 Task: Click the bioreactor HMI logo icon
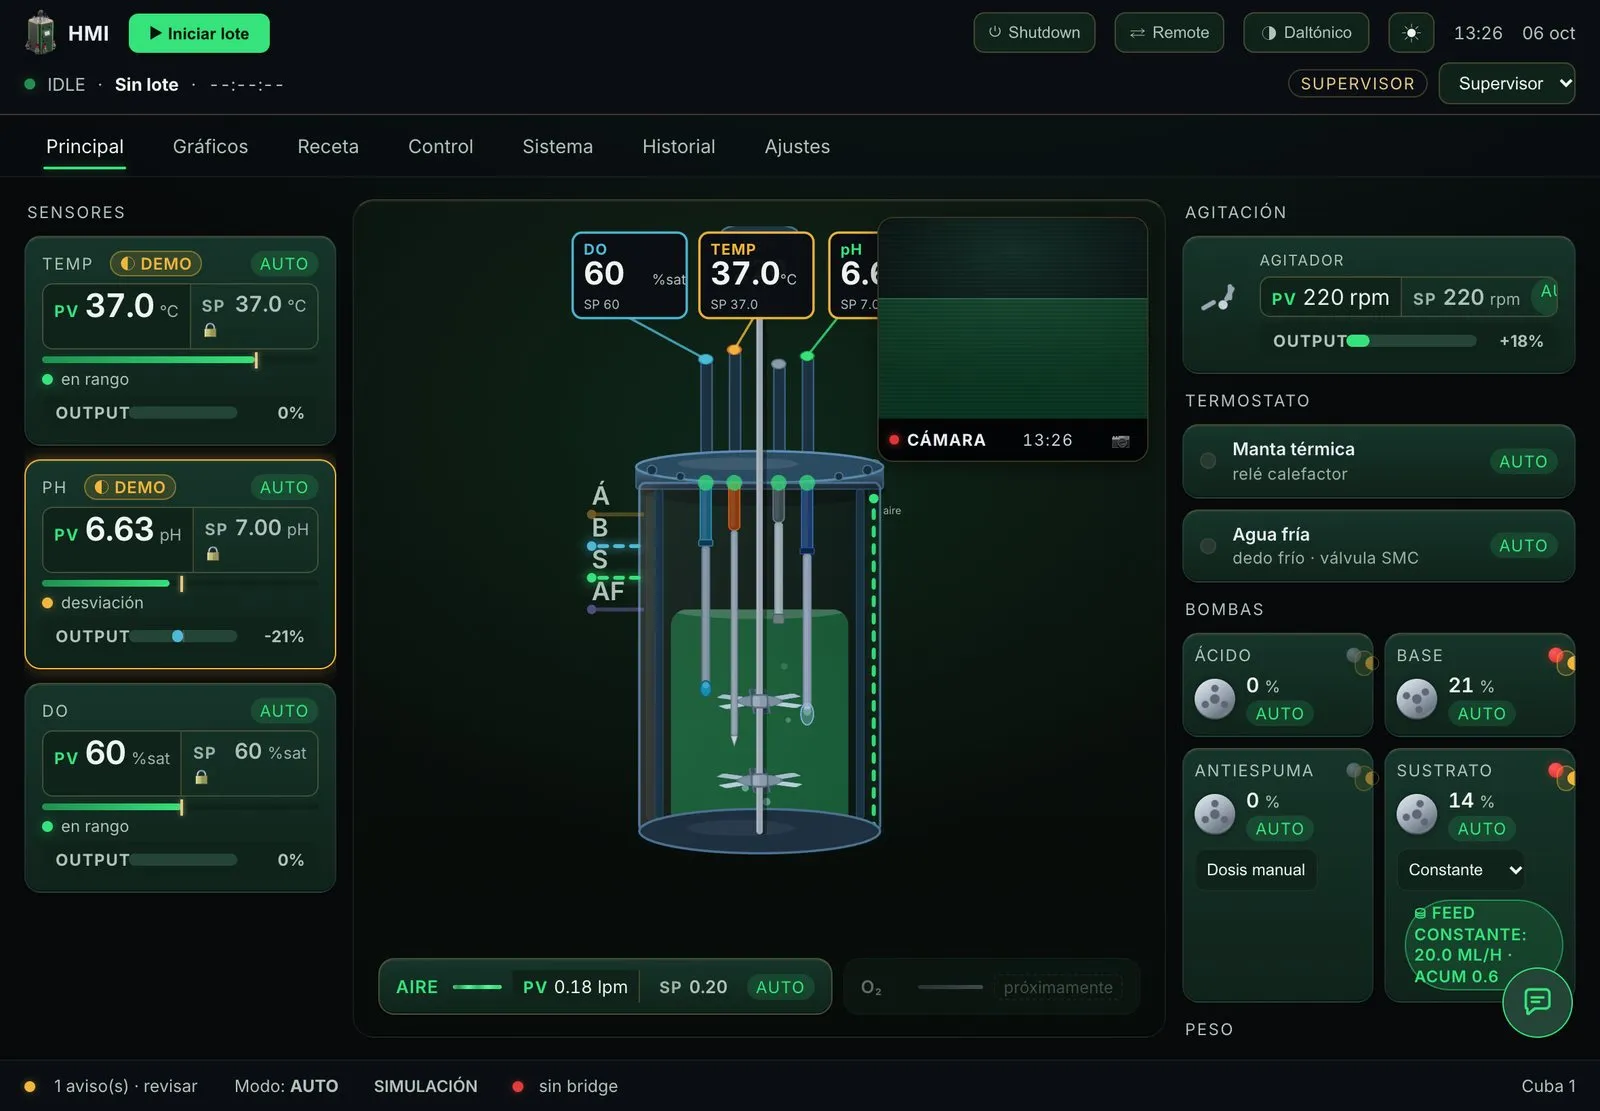41,33
